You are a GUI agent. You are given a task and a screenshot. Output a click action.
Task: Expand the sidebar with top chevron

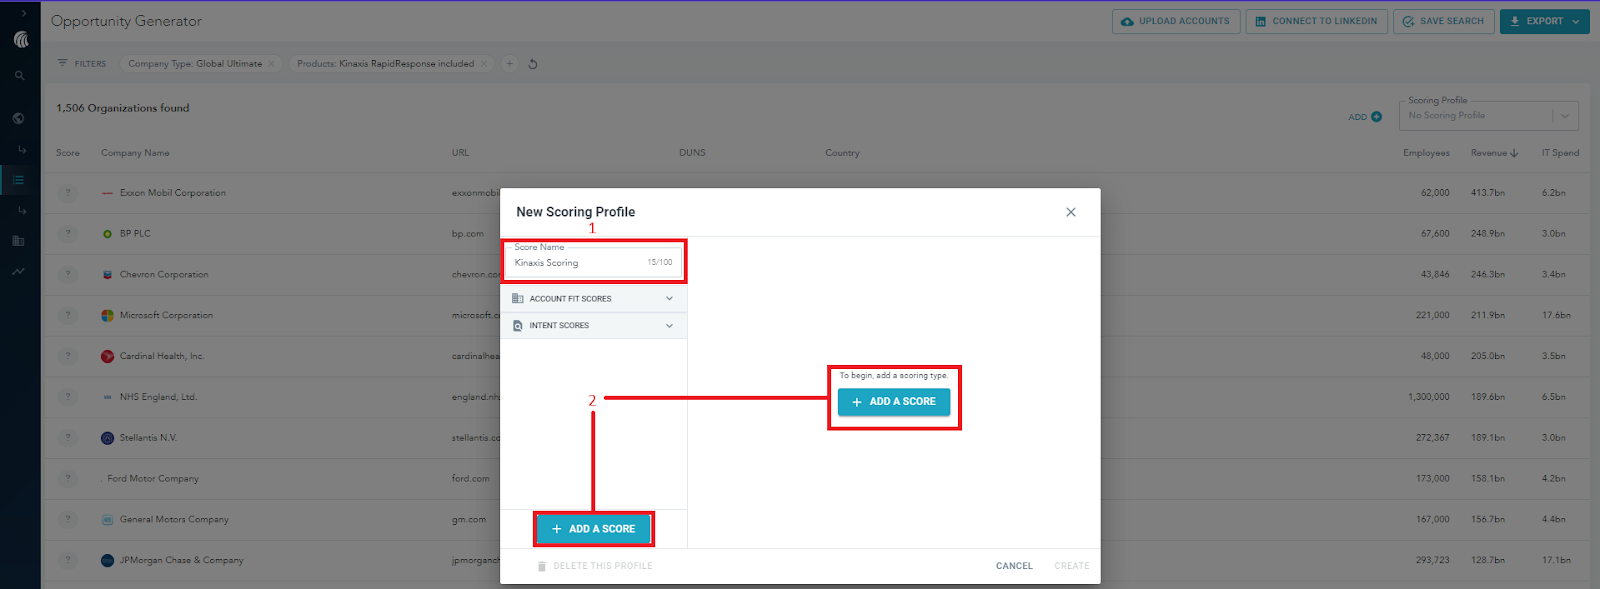pyautogui.click(x=23, y=13)
